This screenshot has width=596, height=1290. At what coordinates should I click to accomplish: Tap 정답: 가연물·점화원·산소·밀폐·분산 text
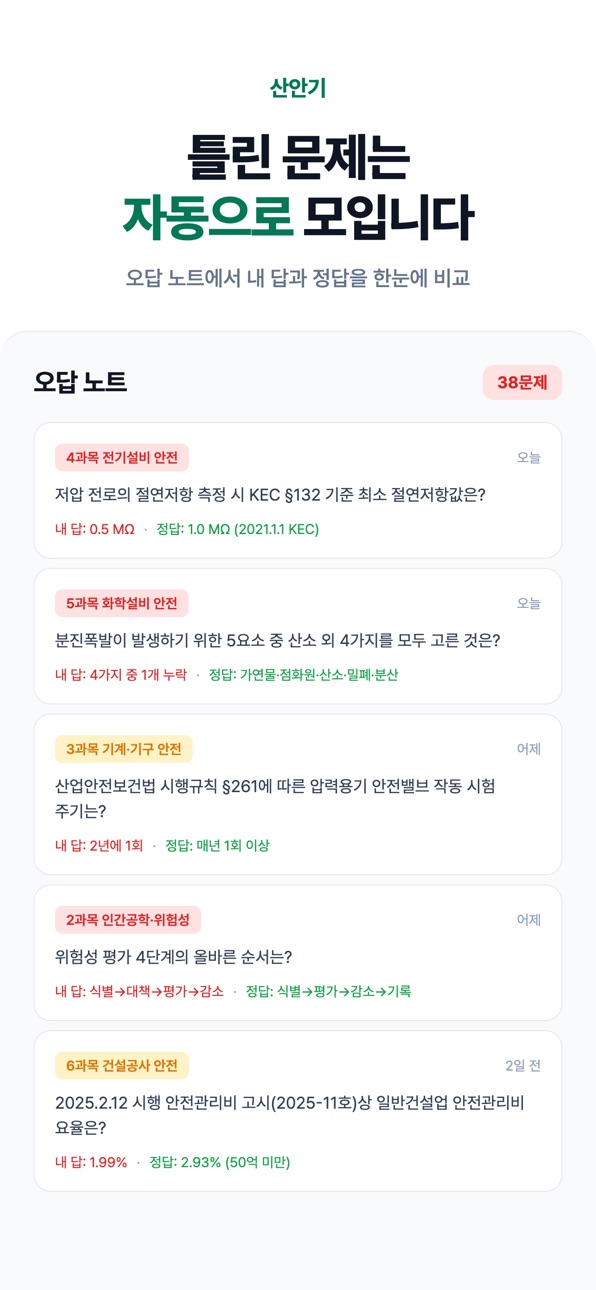pyautogui.click(x=304, y=675)
